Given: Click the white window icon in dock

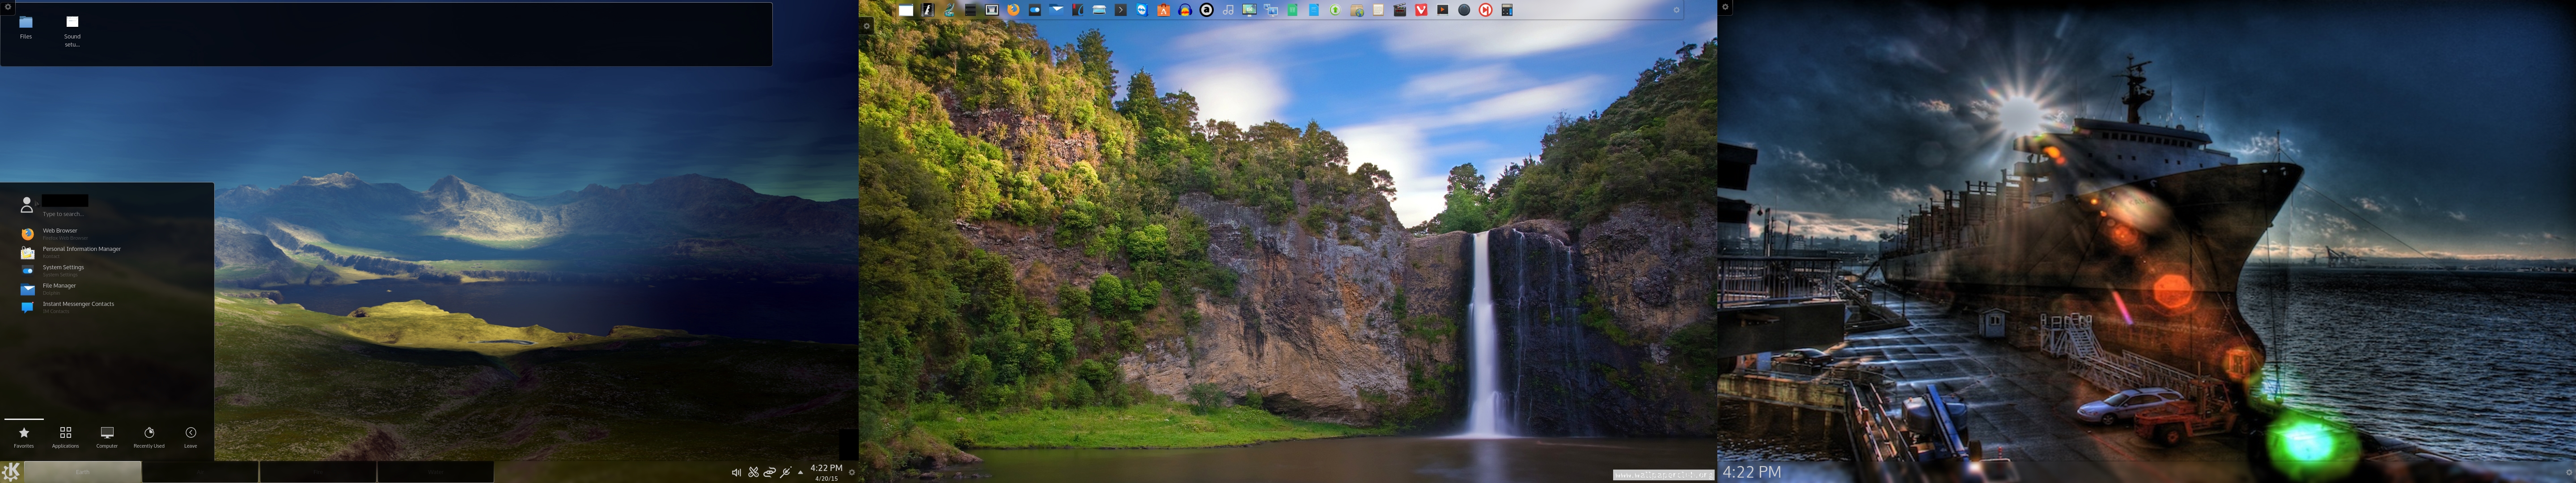Looking at the screenshot, I should [906, 10].
